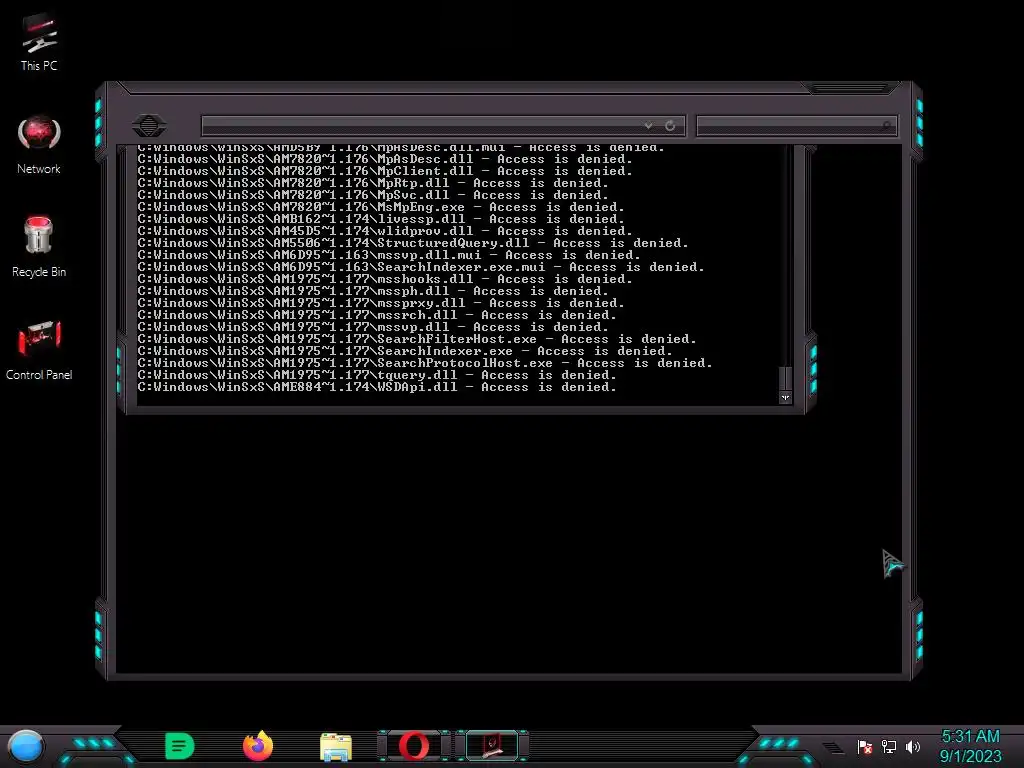Viewport: 1024px width, 768px height.
Task: Click the console vertical scrollbar thumb
Action: [786, 379]
